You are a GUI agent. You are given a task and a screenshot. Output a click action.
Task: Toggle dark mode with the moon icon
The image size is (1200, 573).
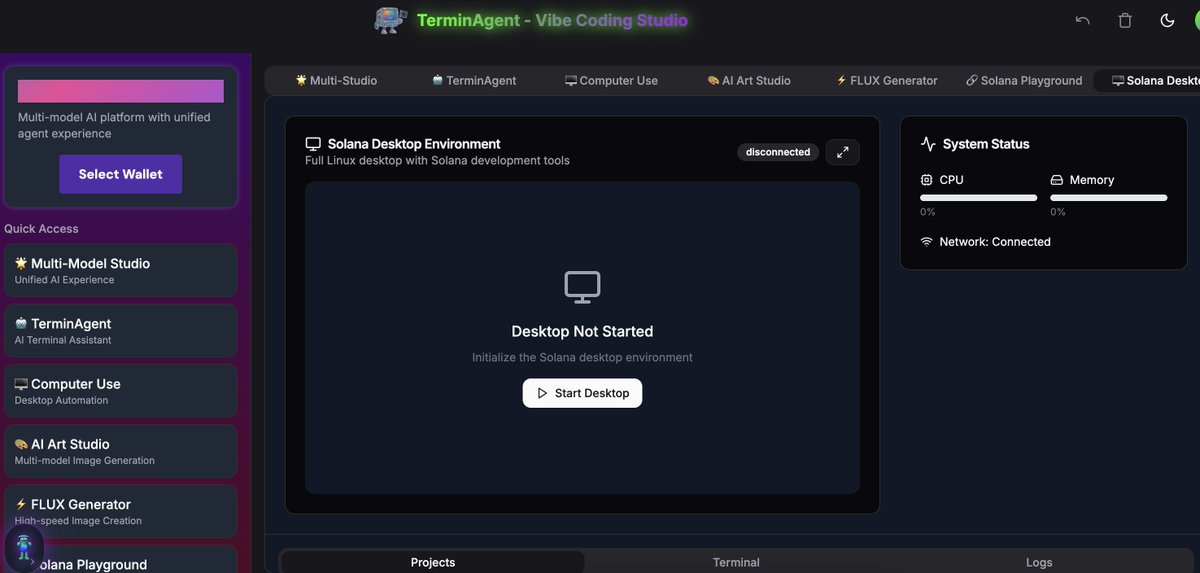1167,20
